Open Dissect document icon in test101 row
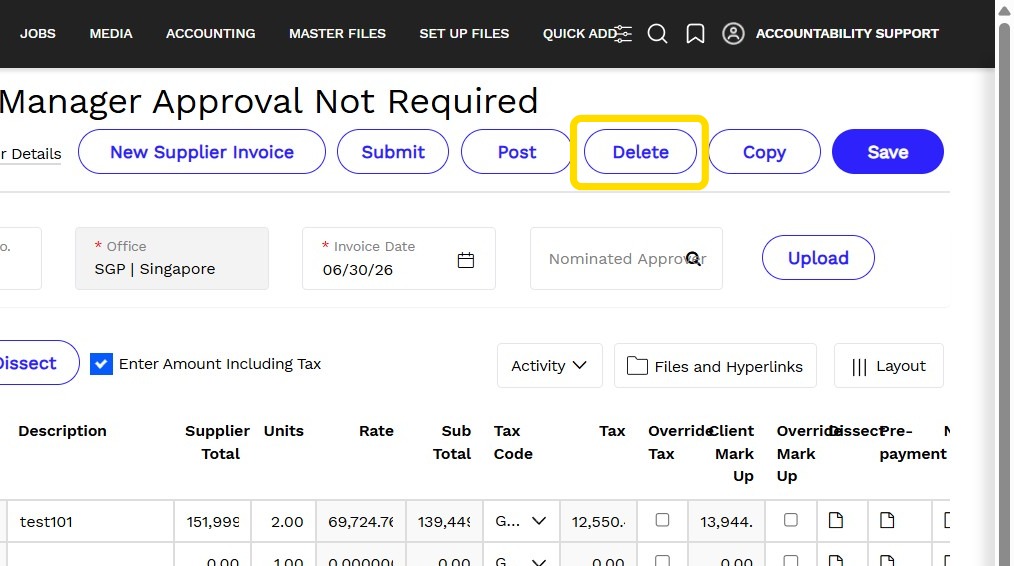The width and height of the screenshot is (1014, 566). [x=836, y=520]
